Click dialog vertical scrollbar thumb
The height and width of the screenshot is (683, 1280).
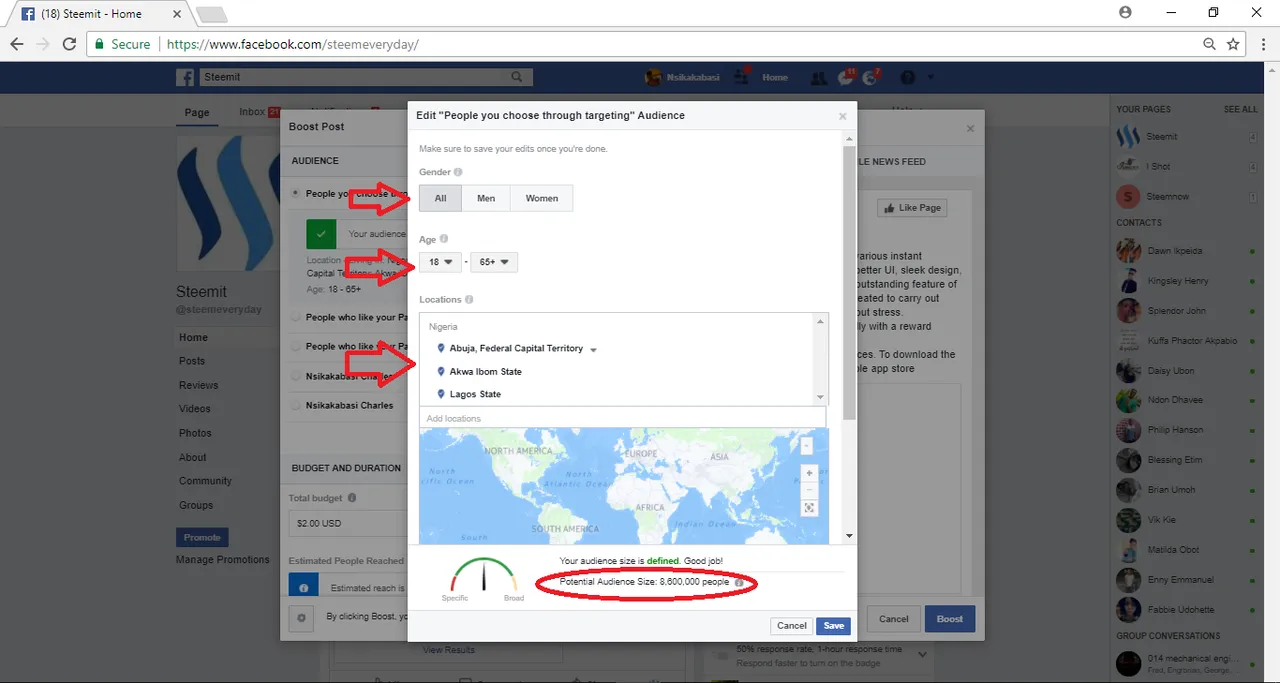[x=850, y=285]
